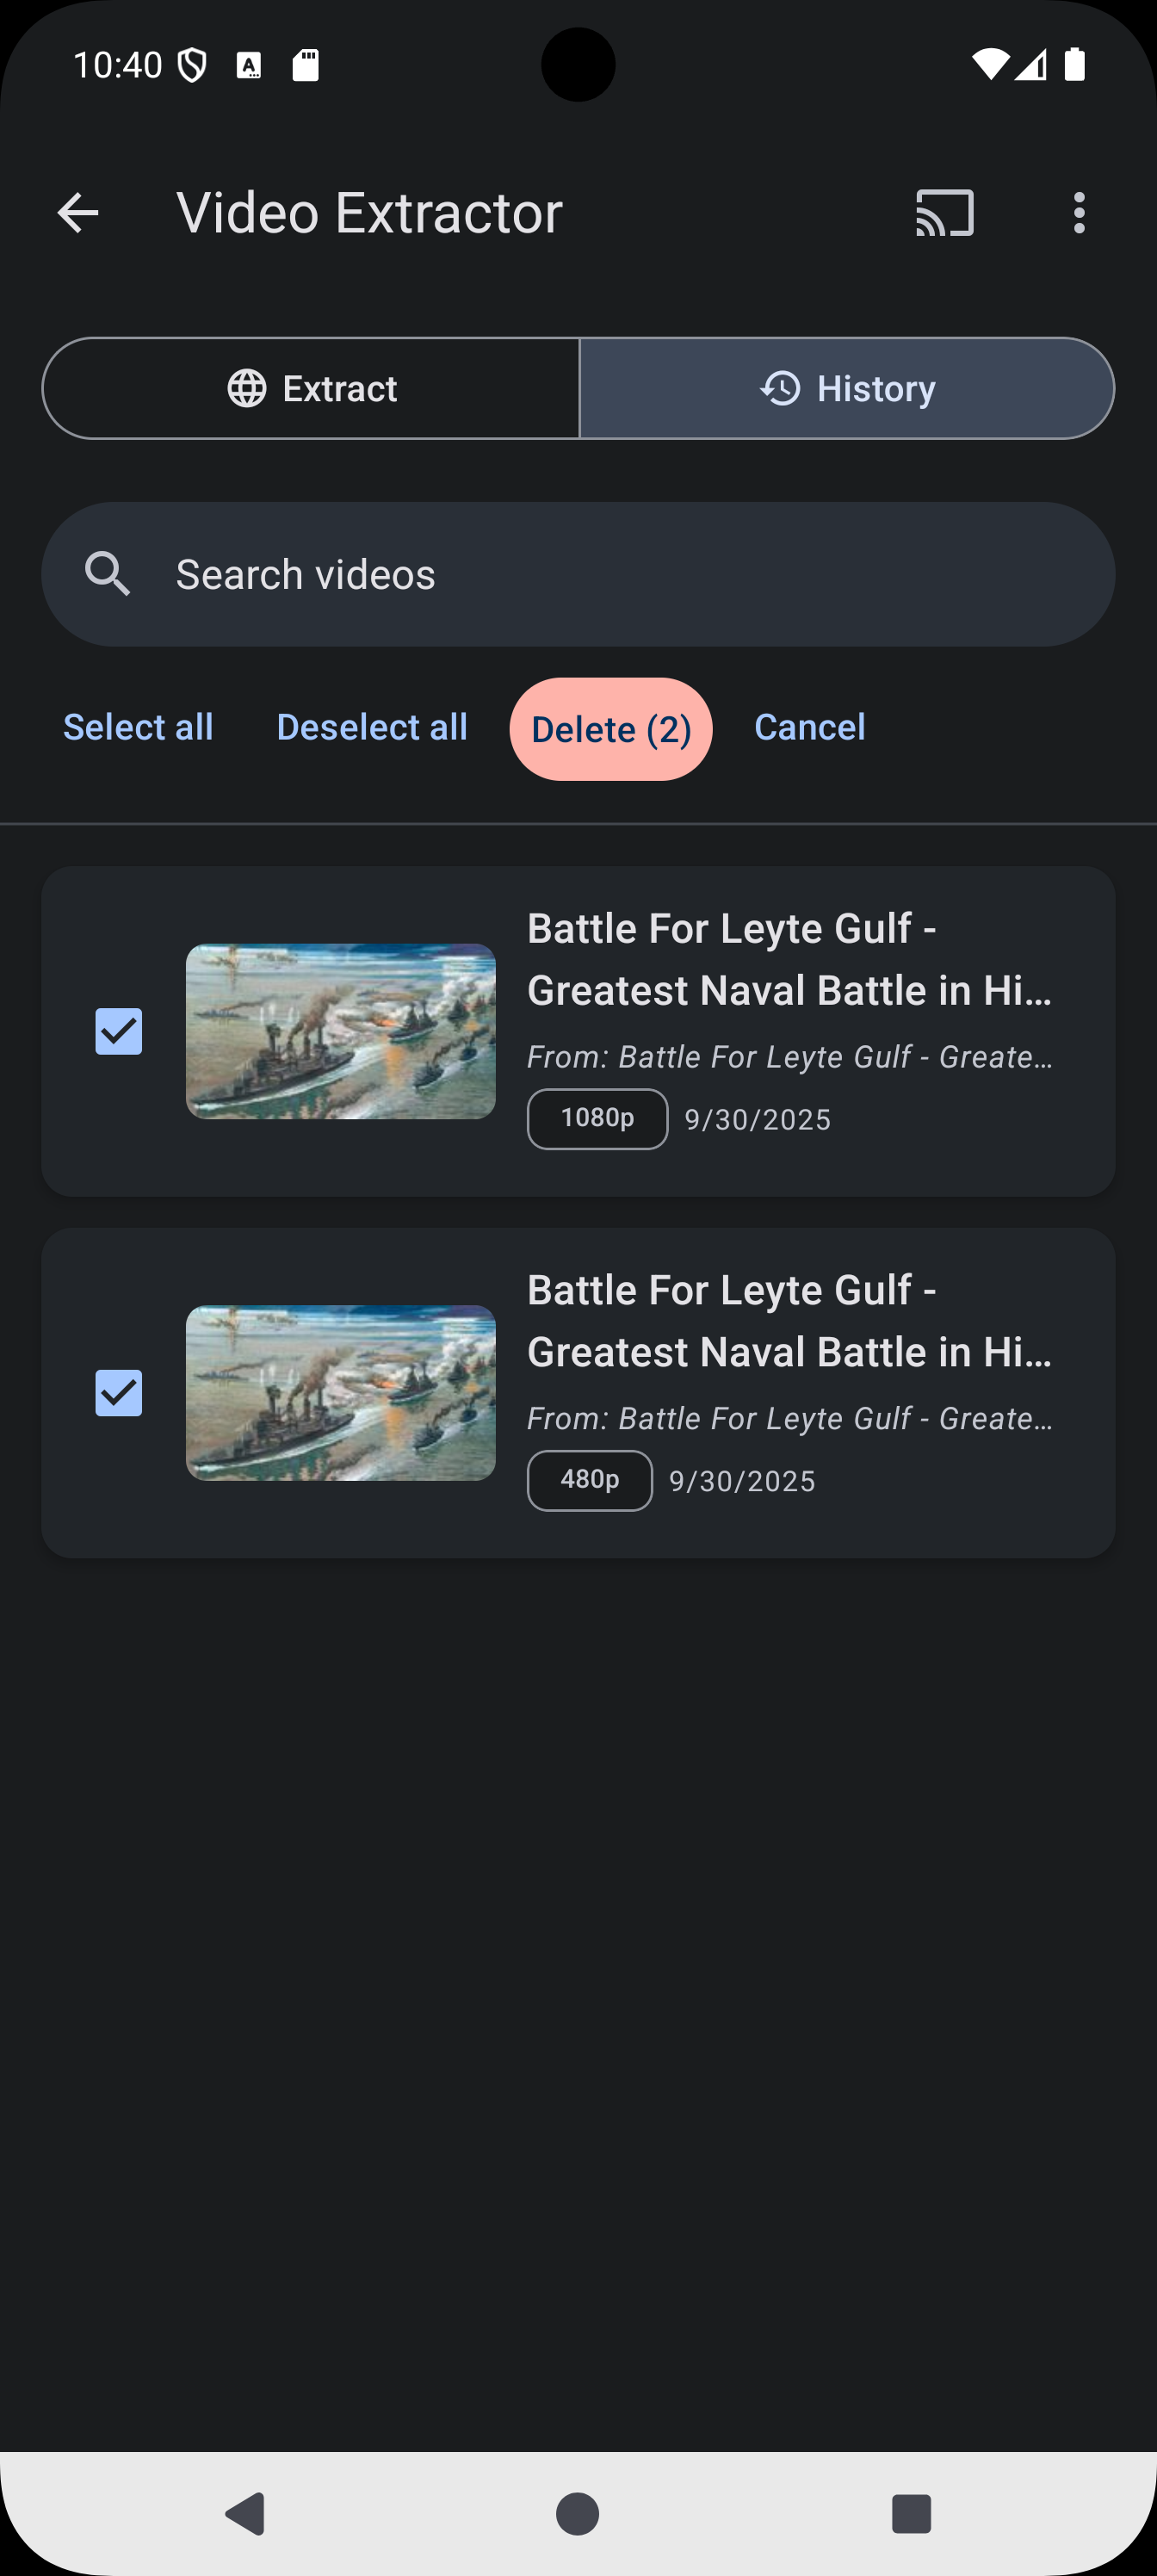Click Deselect all

[x=372, y=727]
